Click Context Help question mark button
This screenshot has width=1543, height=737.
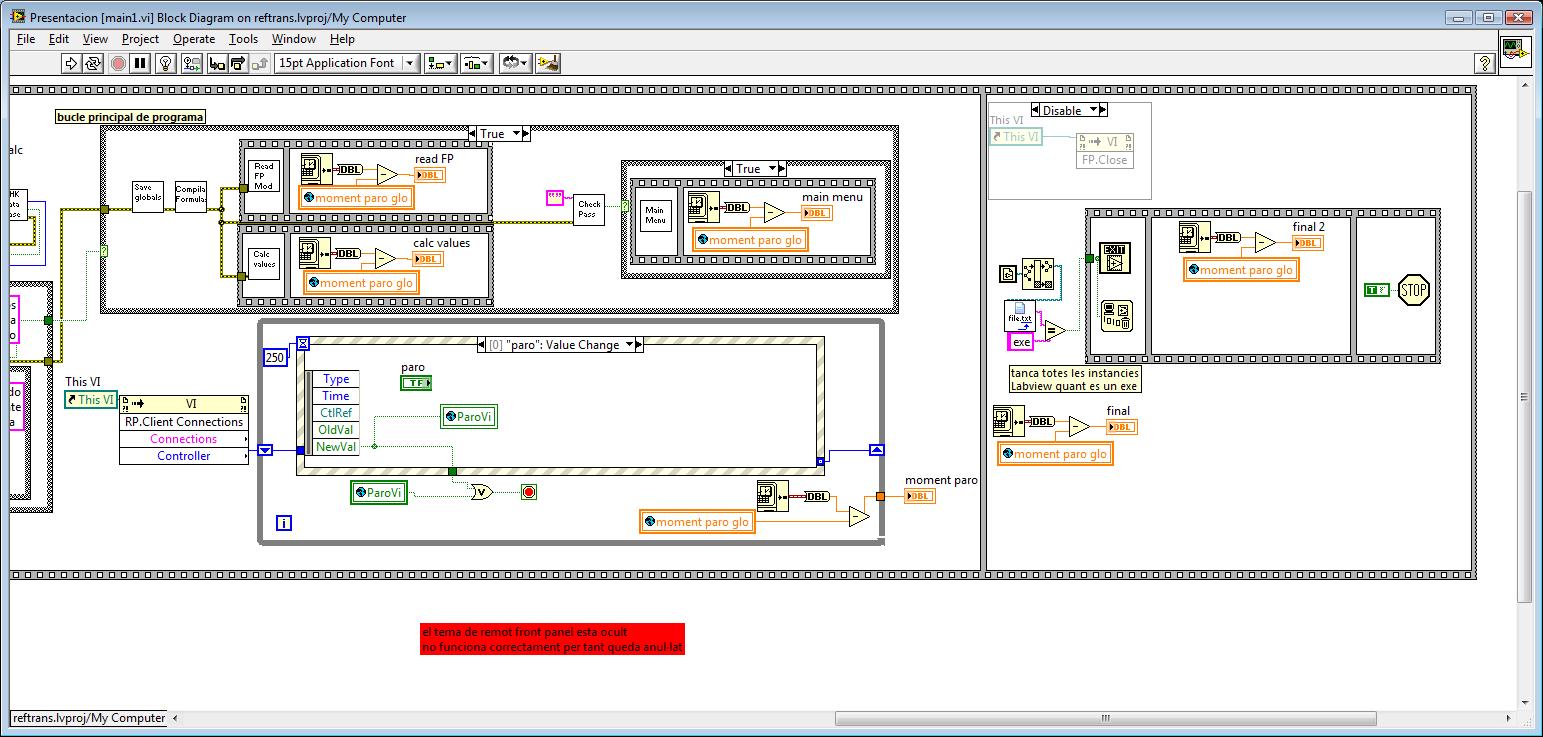click(1485, 63)
